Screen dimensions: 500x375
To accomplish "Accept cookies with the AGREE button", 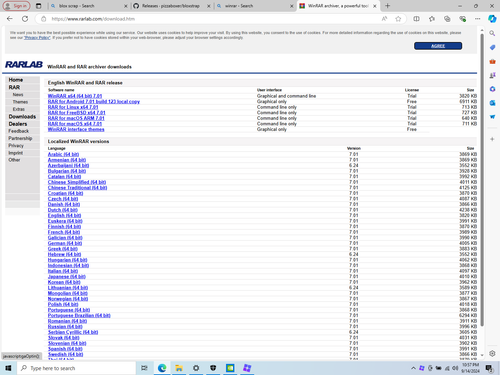I will point(438,46).
